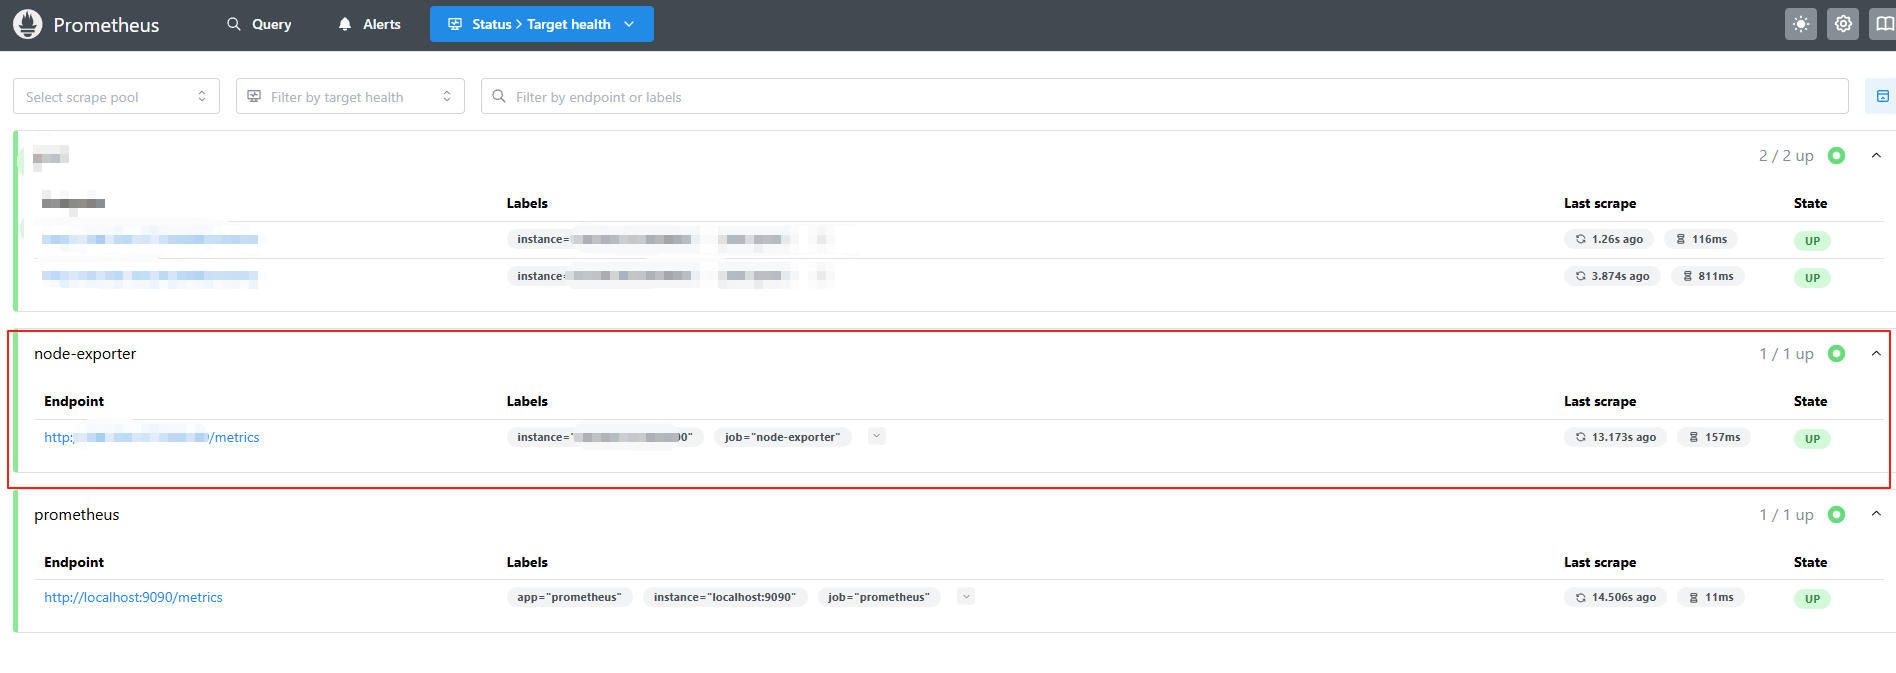Collapse the prometheus pool
Screen dimensions: 1896x673
tap(1876, 514)
